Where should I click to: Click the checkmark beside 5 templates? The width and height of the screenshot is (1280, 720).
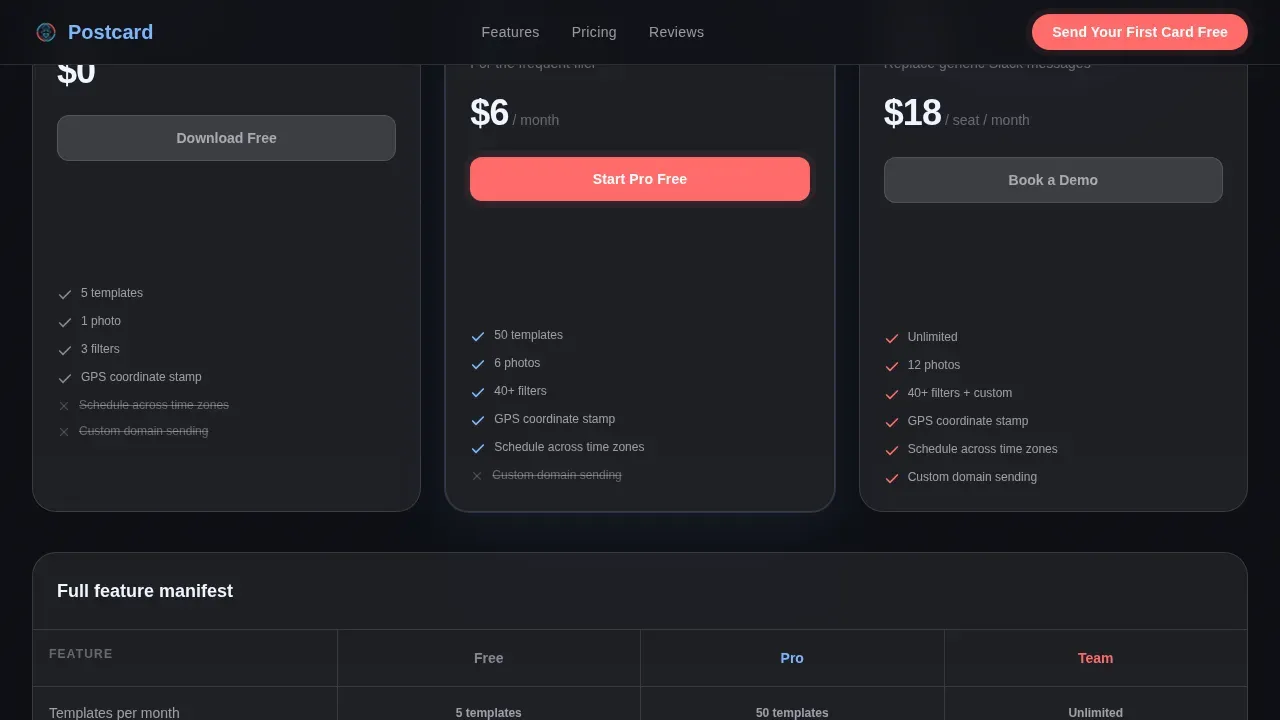[65, 294]
